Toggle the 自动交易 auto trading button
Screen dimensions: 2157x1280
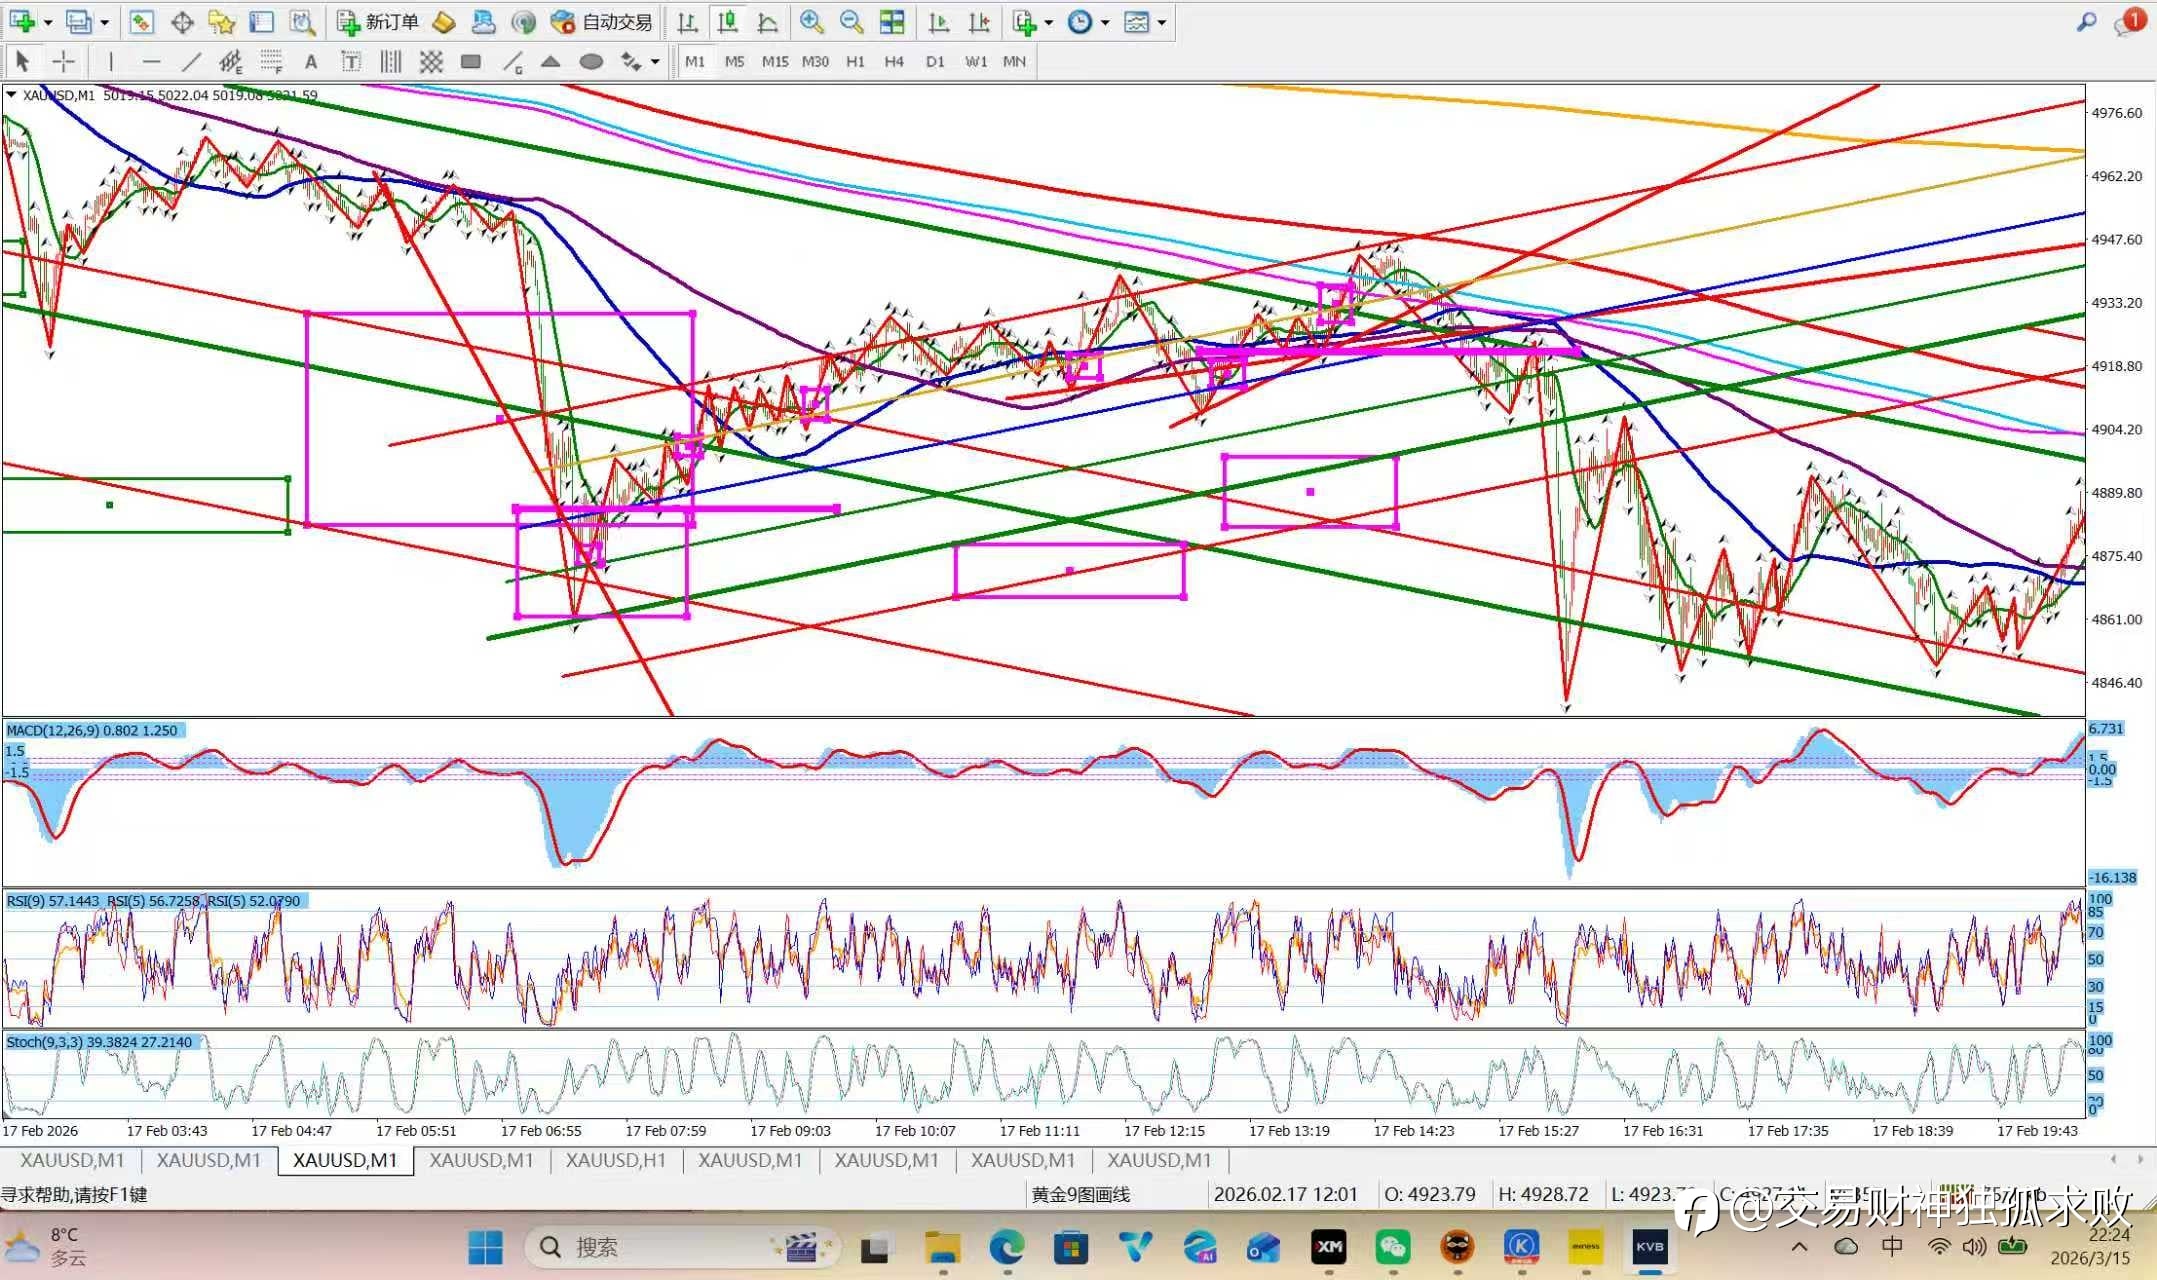601,22
